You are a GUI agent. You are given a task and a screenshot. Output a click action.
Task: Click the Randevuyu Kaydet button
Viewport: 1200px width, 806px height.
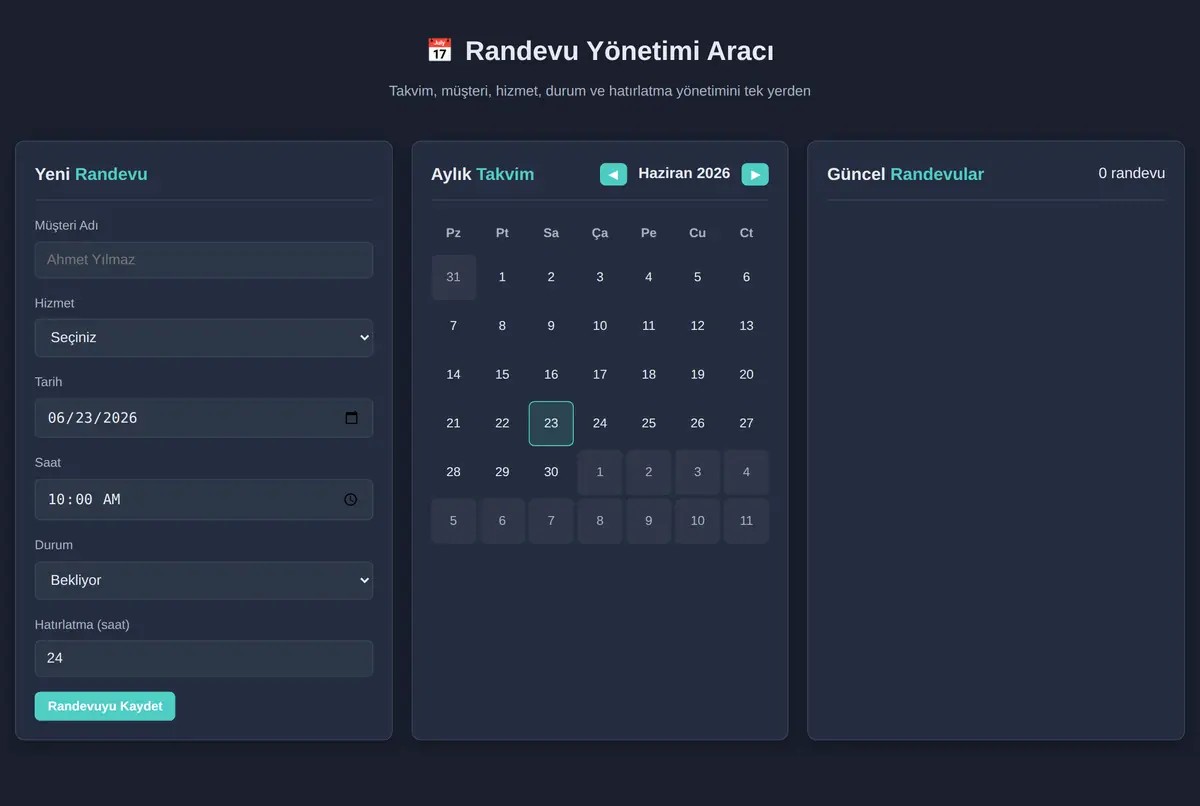[x=105, y=706]
